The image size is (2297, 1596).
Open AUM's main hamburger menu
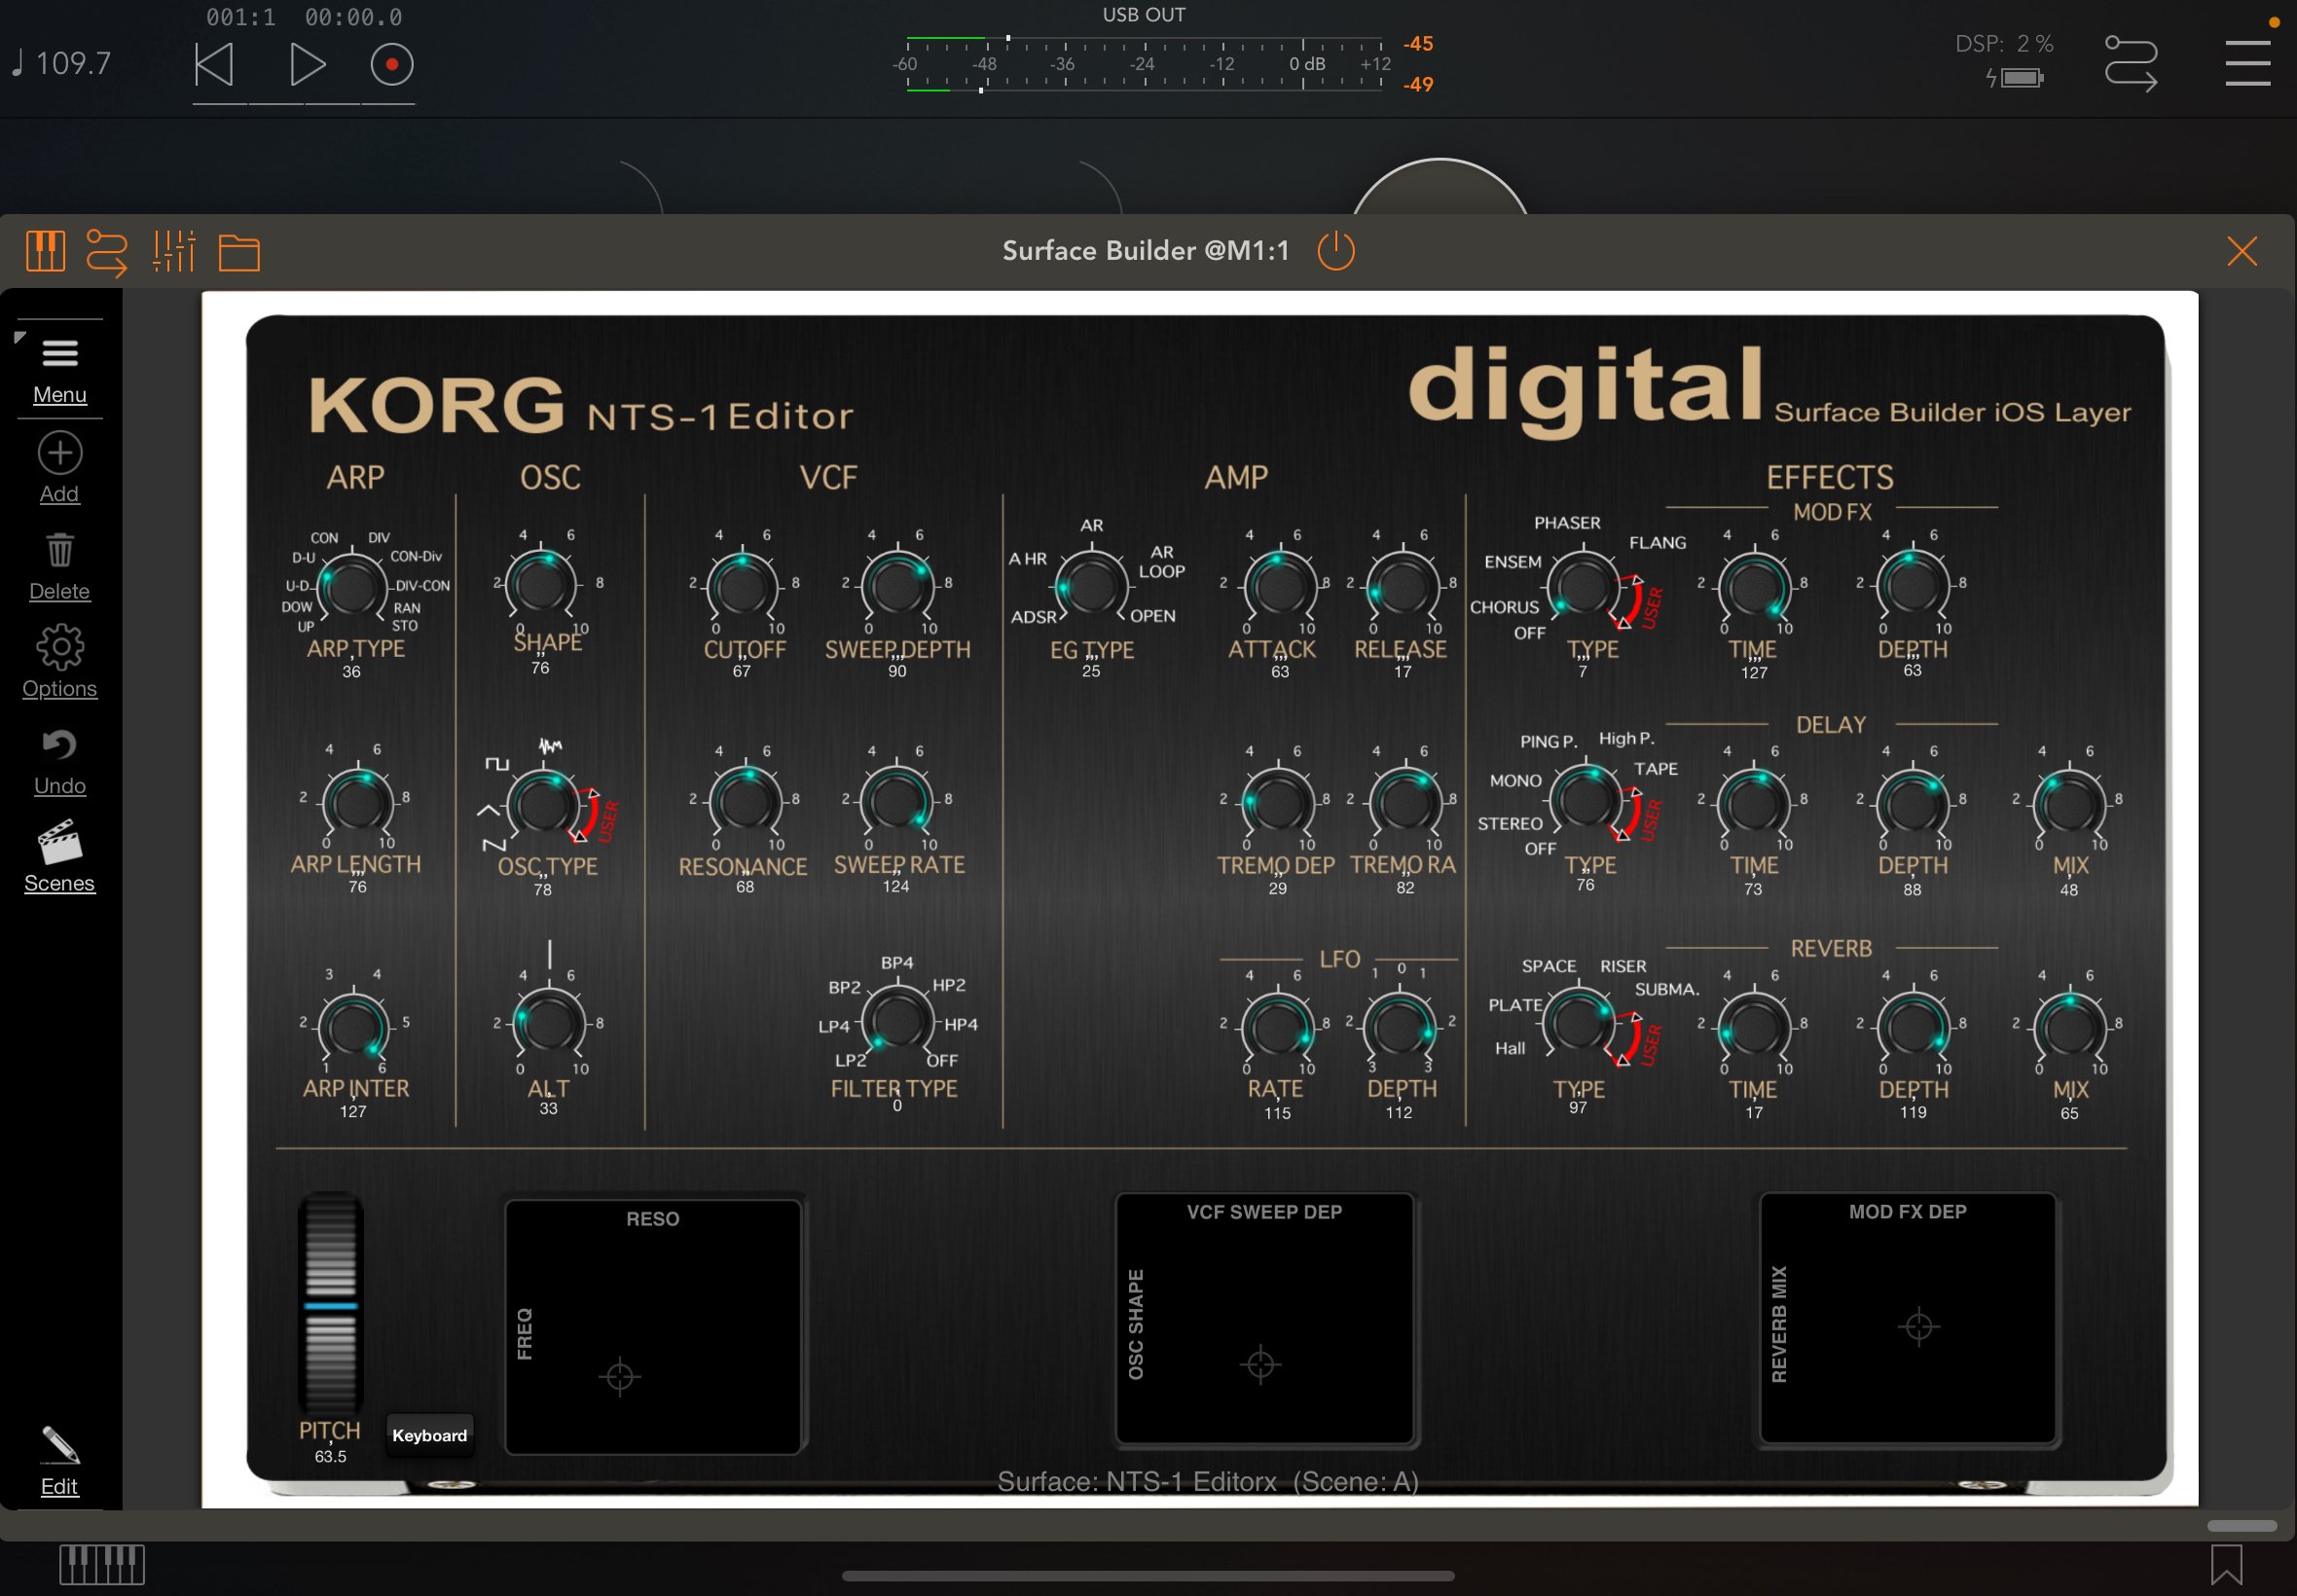[2246, 62]
